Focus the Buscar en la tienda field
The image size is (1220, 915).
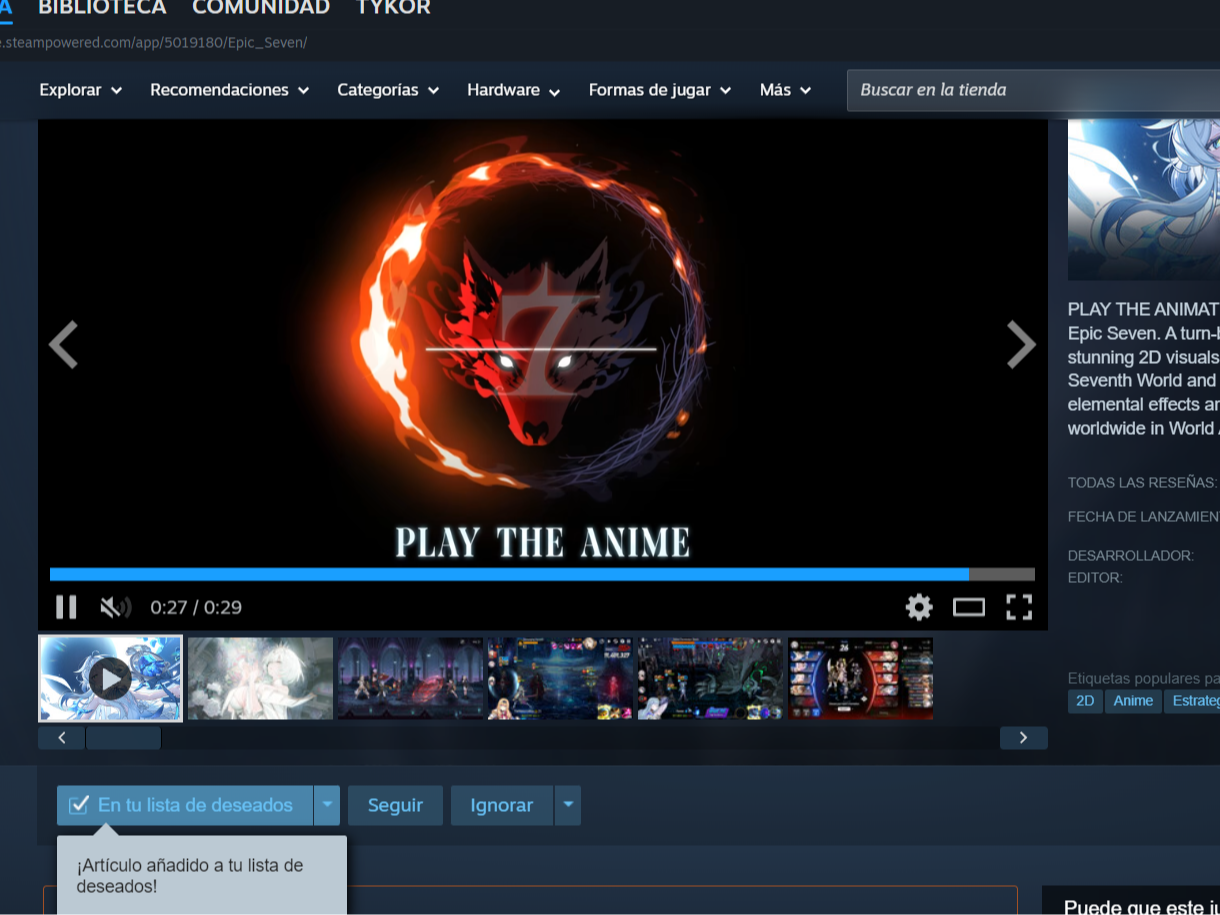(x=1033, y=90)
